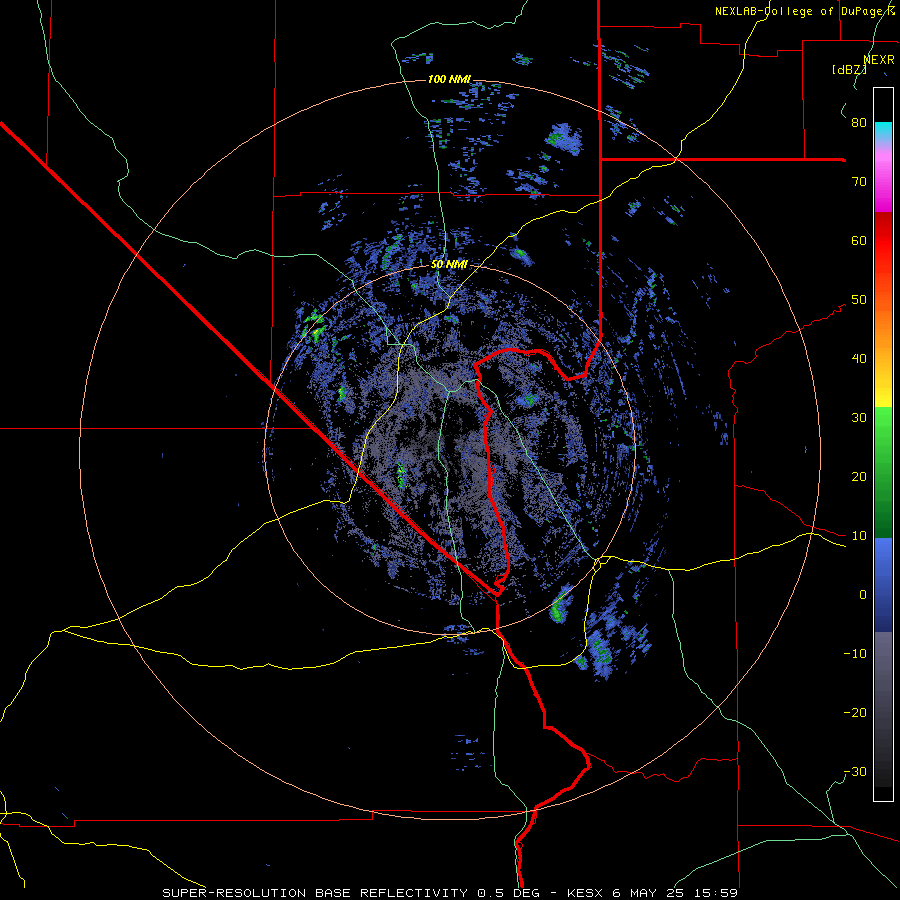This screenshot has width=900, height=900.
Task: Click the 80 dBZ scale value
Action: pyautogui.click(x=859, y=122)
